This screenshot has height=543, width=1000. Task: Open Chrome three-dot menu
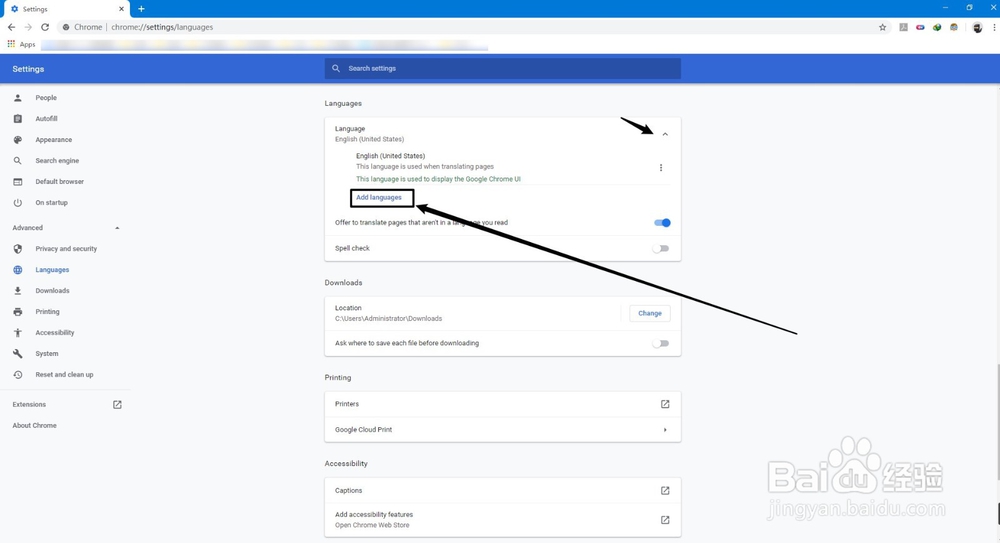(x=994, y=27)
